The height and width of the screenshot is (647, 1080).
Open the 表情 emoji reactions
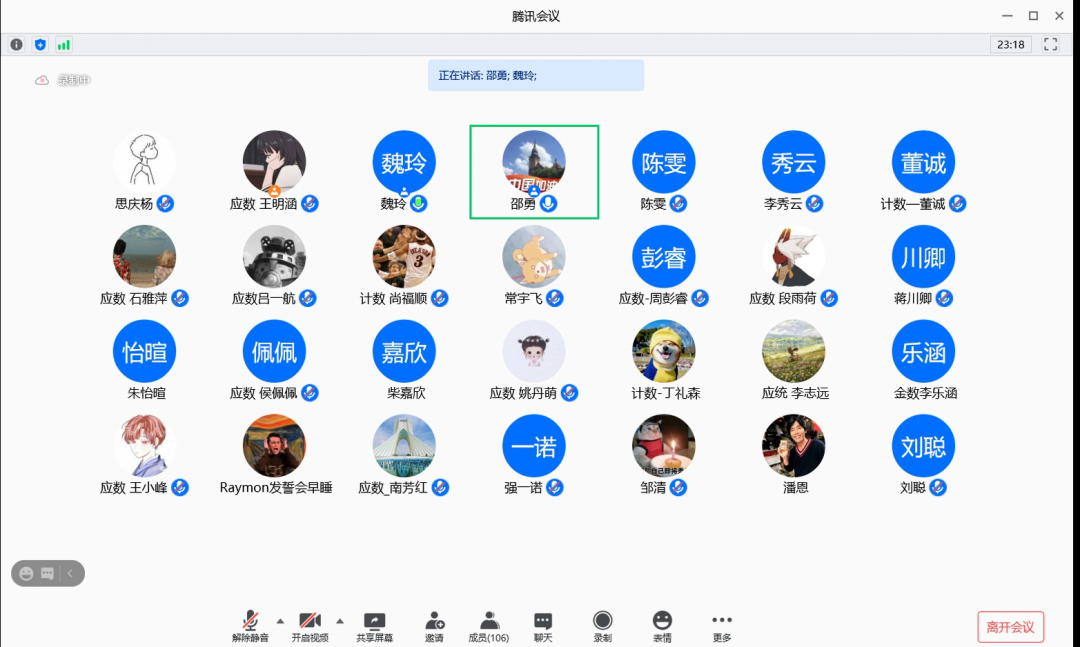pos(662,626)
